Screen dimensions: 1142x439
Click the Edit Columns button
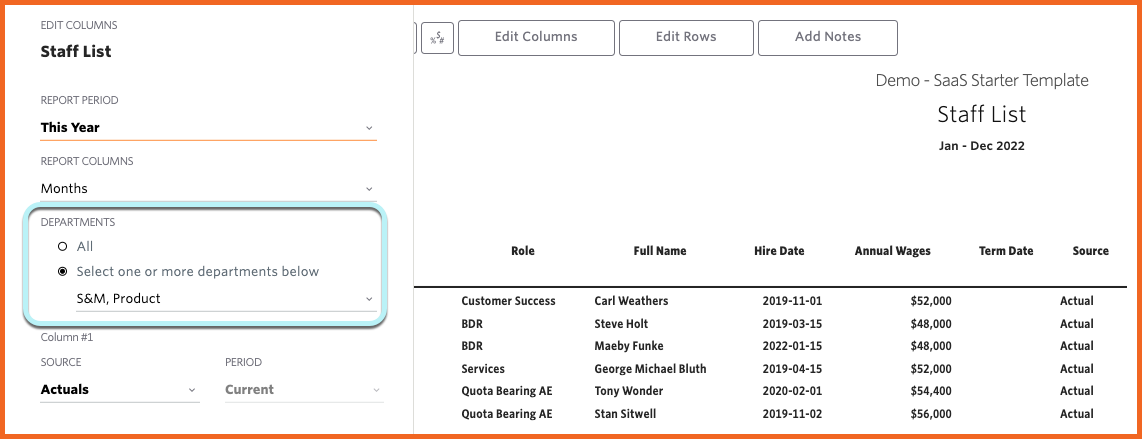point(536,38)
